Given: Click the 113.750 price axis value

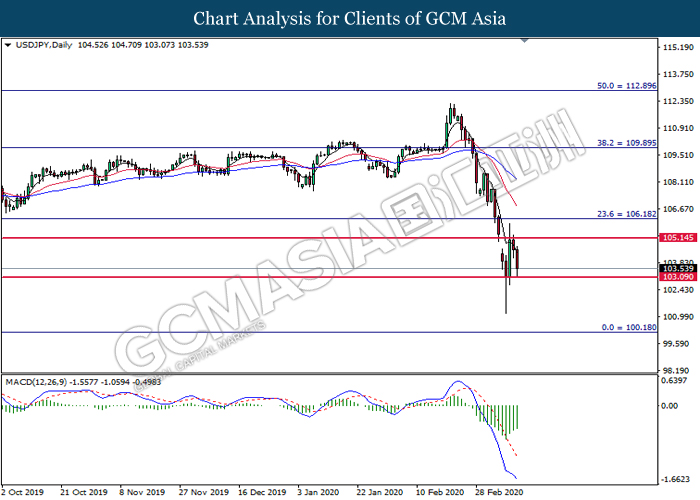Looking at the screenshot, I should coord(679,75).
